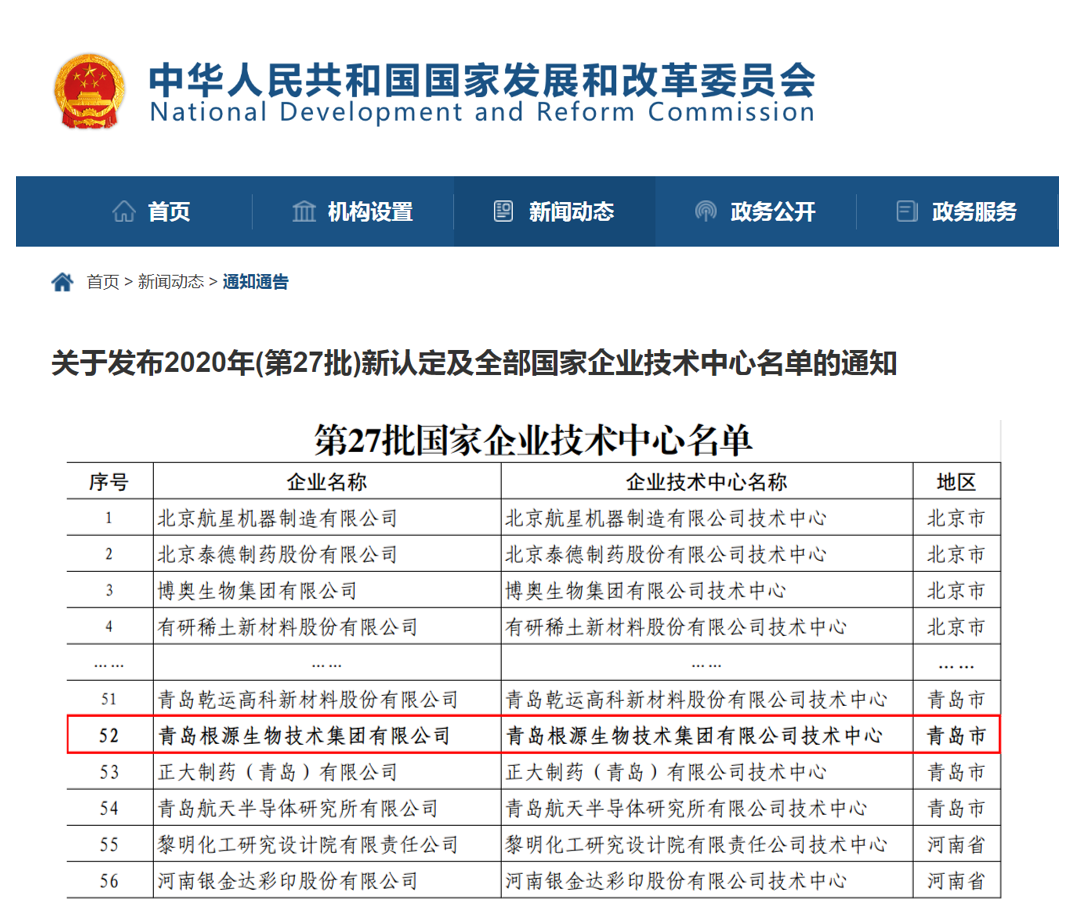The image size is (1067, 901).
Task: Click the newspaper icon beside 新闻动态
Action: 504,212
